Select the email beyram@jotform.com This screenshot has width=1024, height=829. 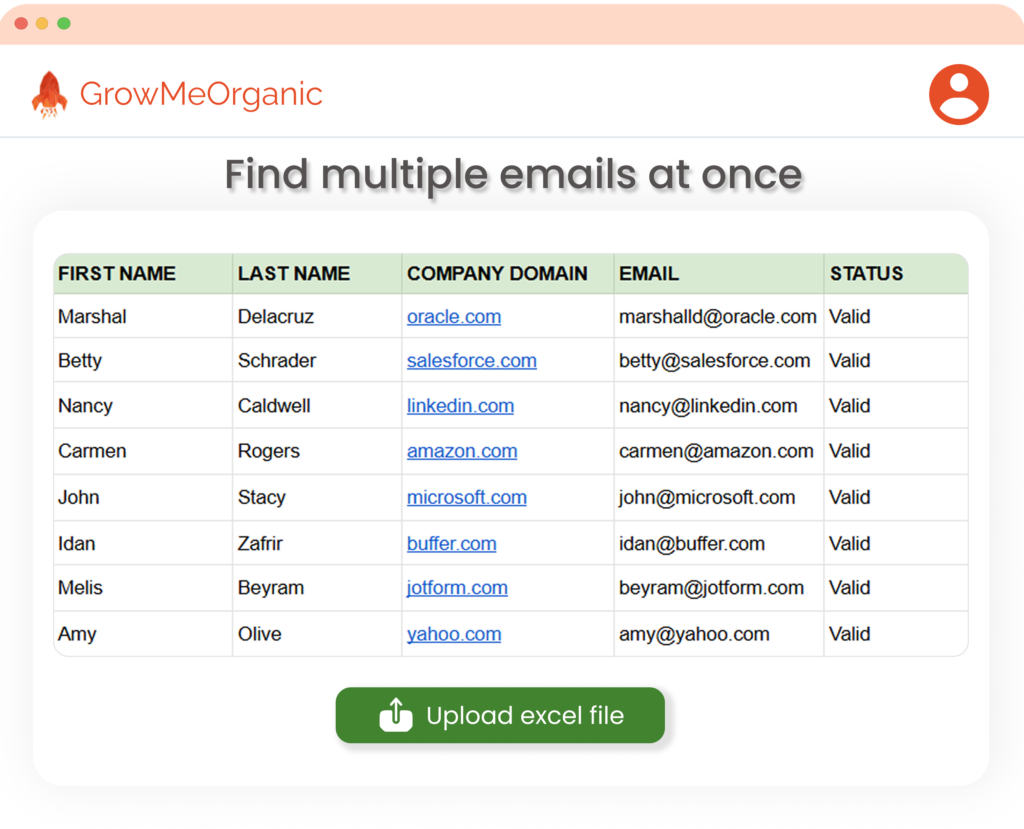point(711,587)
